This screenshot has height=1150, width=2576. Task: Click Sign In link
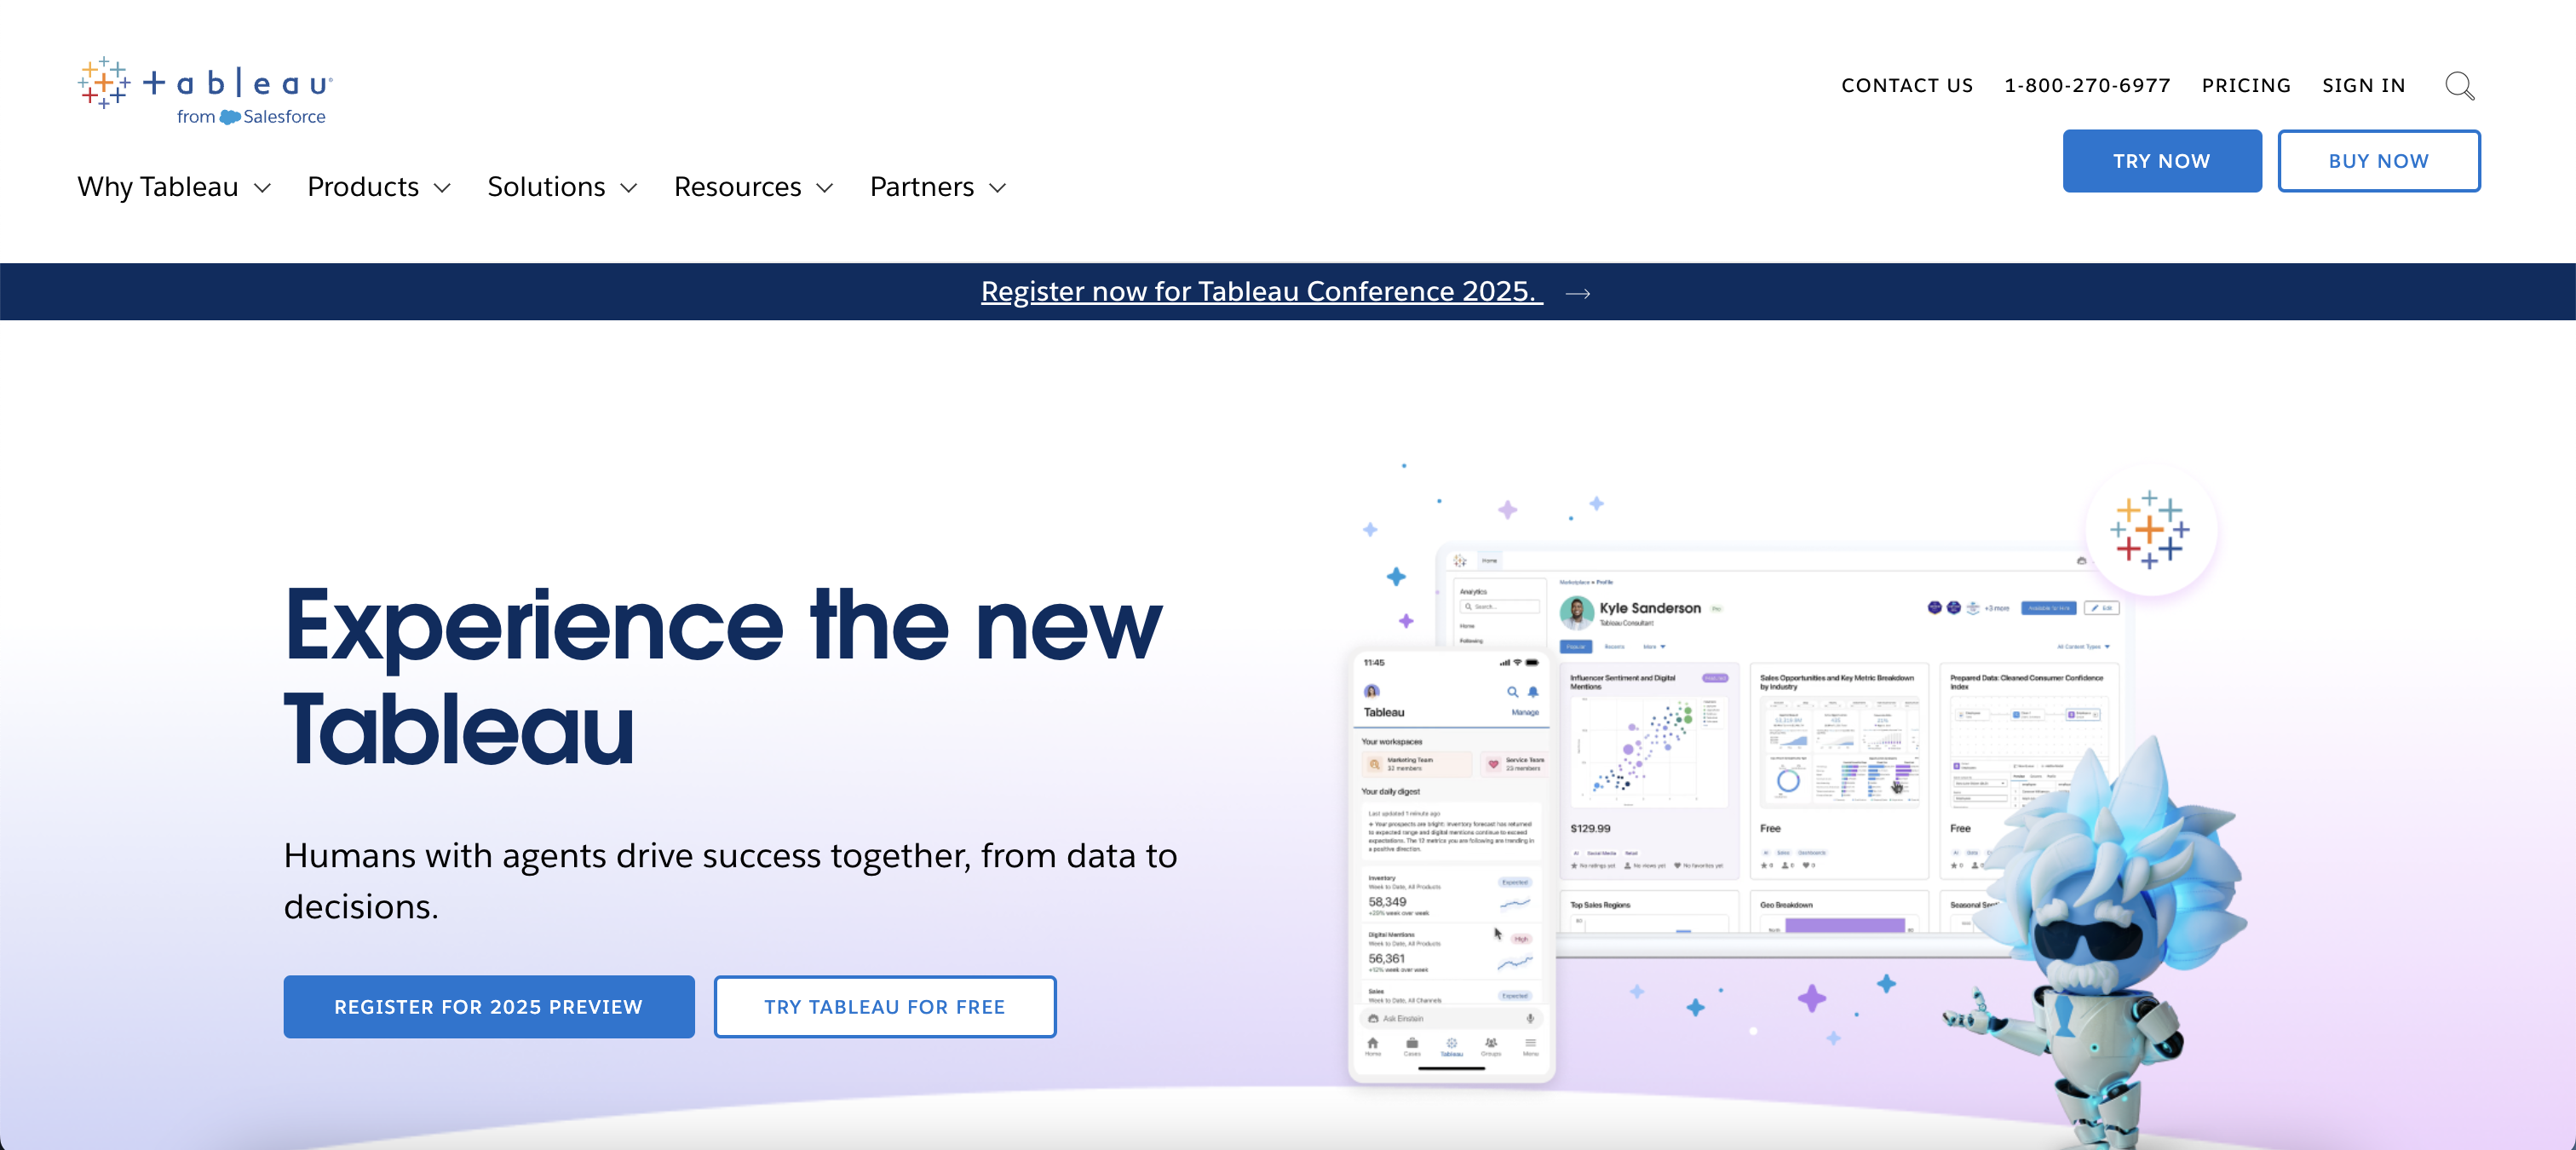click(2363, 86)
